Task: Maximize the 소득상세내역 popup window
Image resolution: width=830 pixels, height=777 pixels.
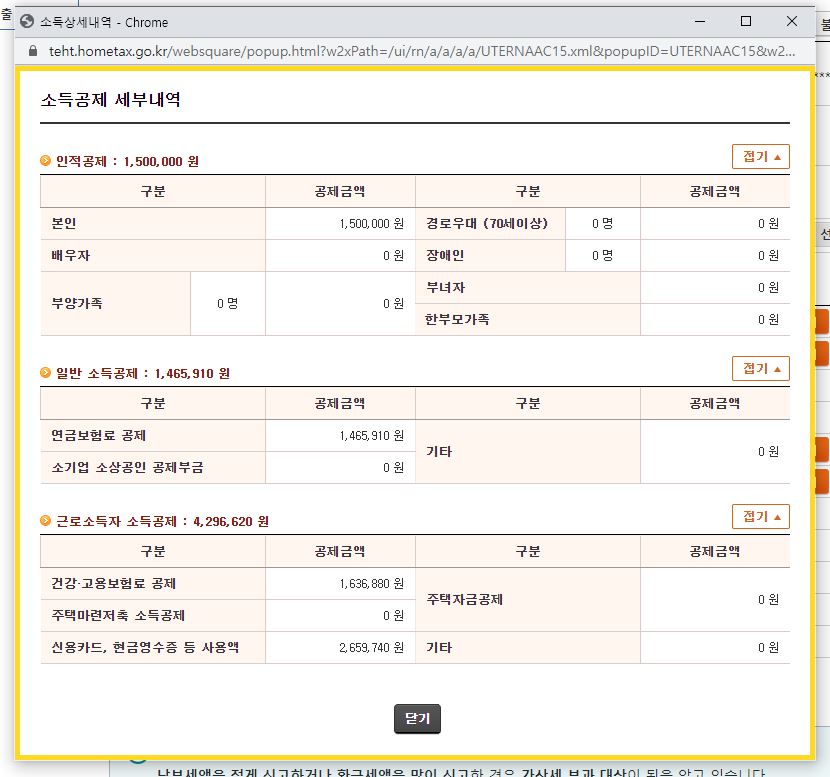Action: click(x=745, y=21)
